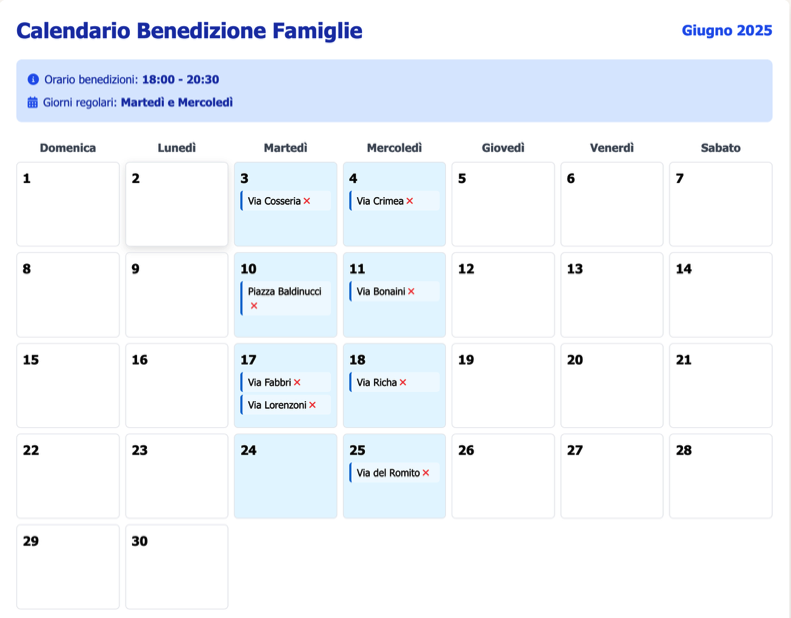Delete Via Crimea entry via red X

410,201
